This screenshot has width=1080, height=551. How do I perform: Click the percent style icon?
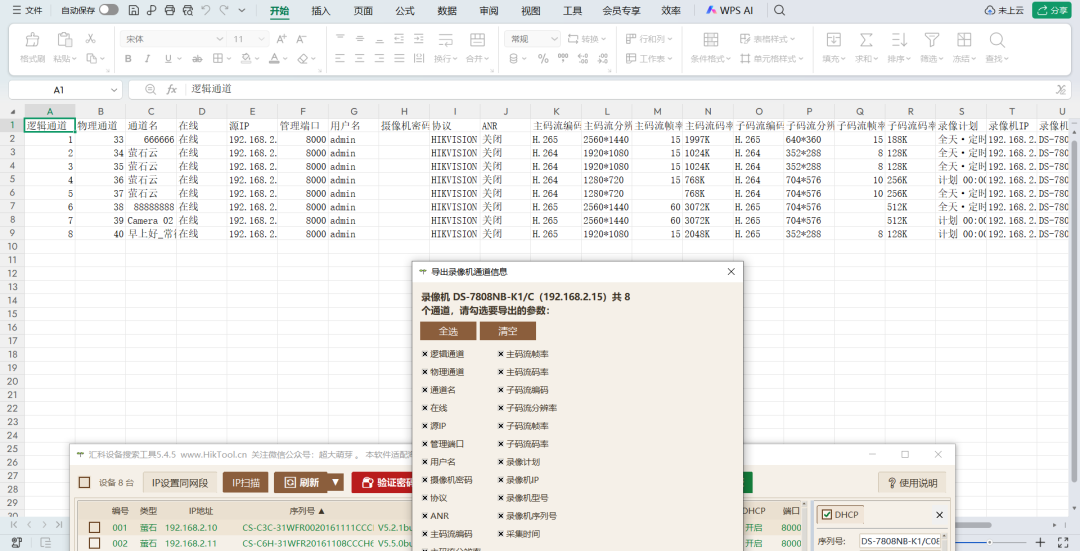543,59
